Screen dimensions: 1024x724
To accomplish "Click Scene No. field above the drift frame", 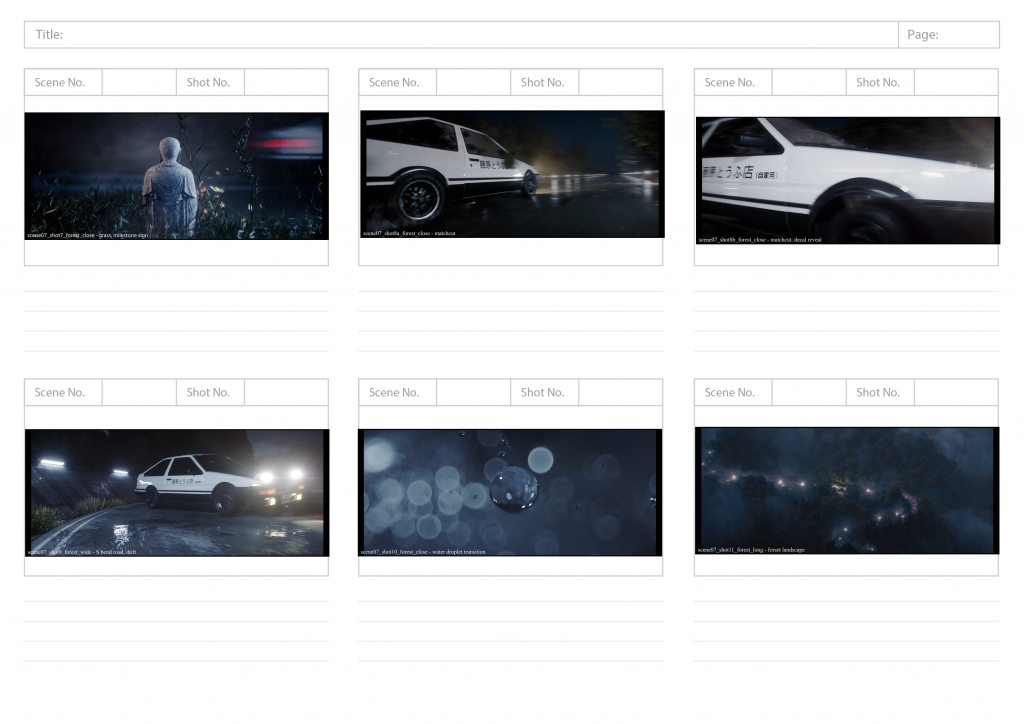I will click(x=139, y=392).
